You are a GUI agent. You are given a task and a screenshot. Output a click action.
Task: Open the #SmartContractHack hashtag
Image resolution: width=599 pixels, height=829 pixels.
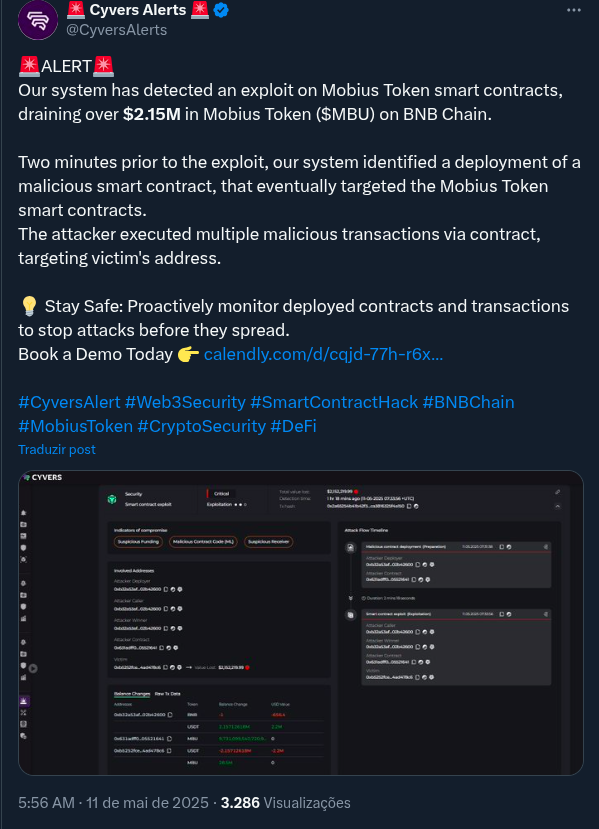coord(334,402)
